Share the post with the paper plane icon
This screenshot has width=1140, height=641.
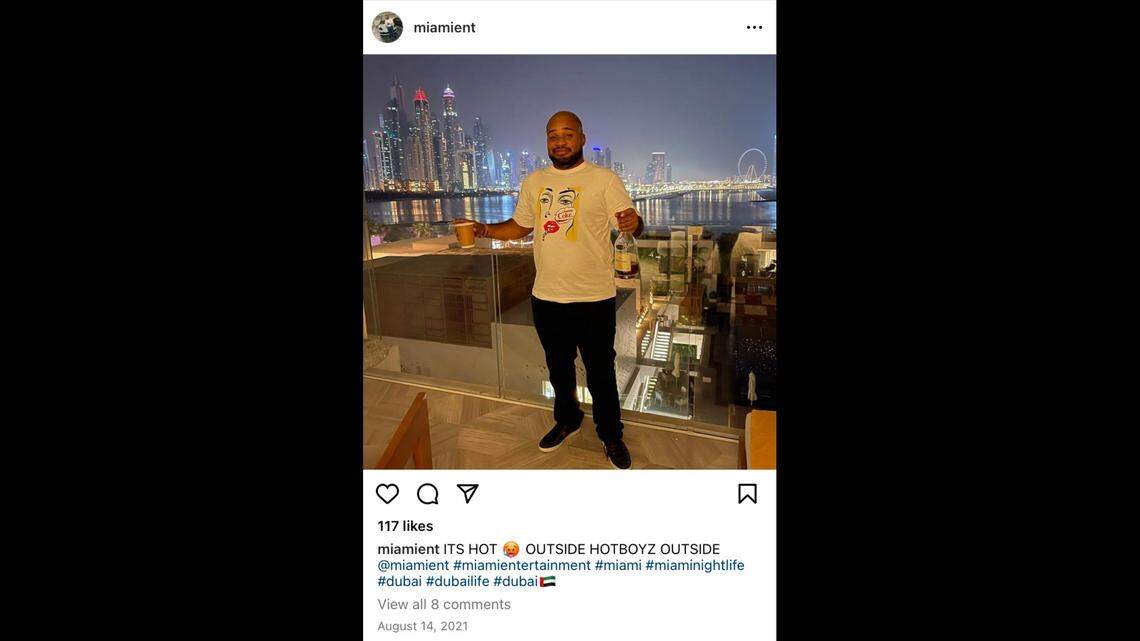click(x=467, y=493)
